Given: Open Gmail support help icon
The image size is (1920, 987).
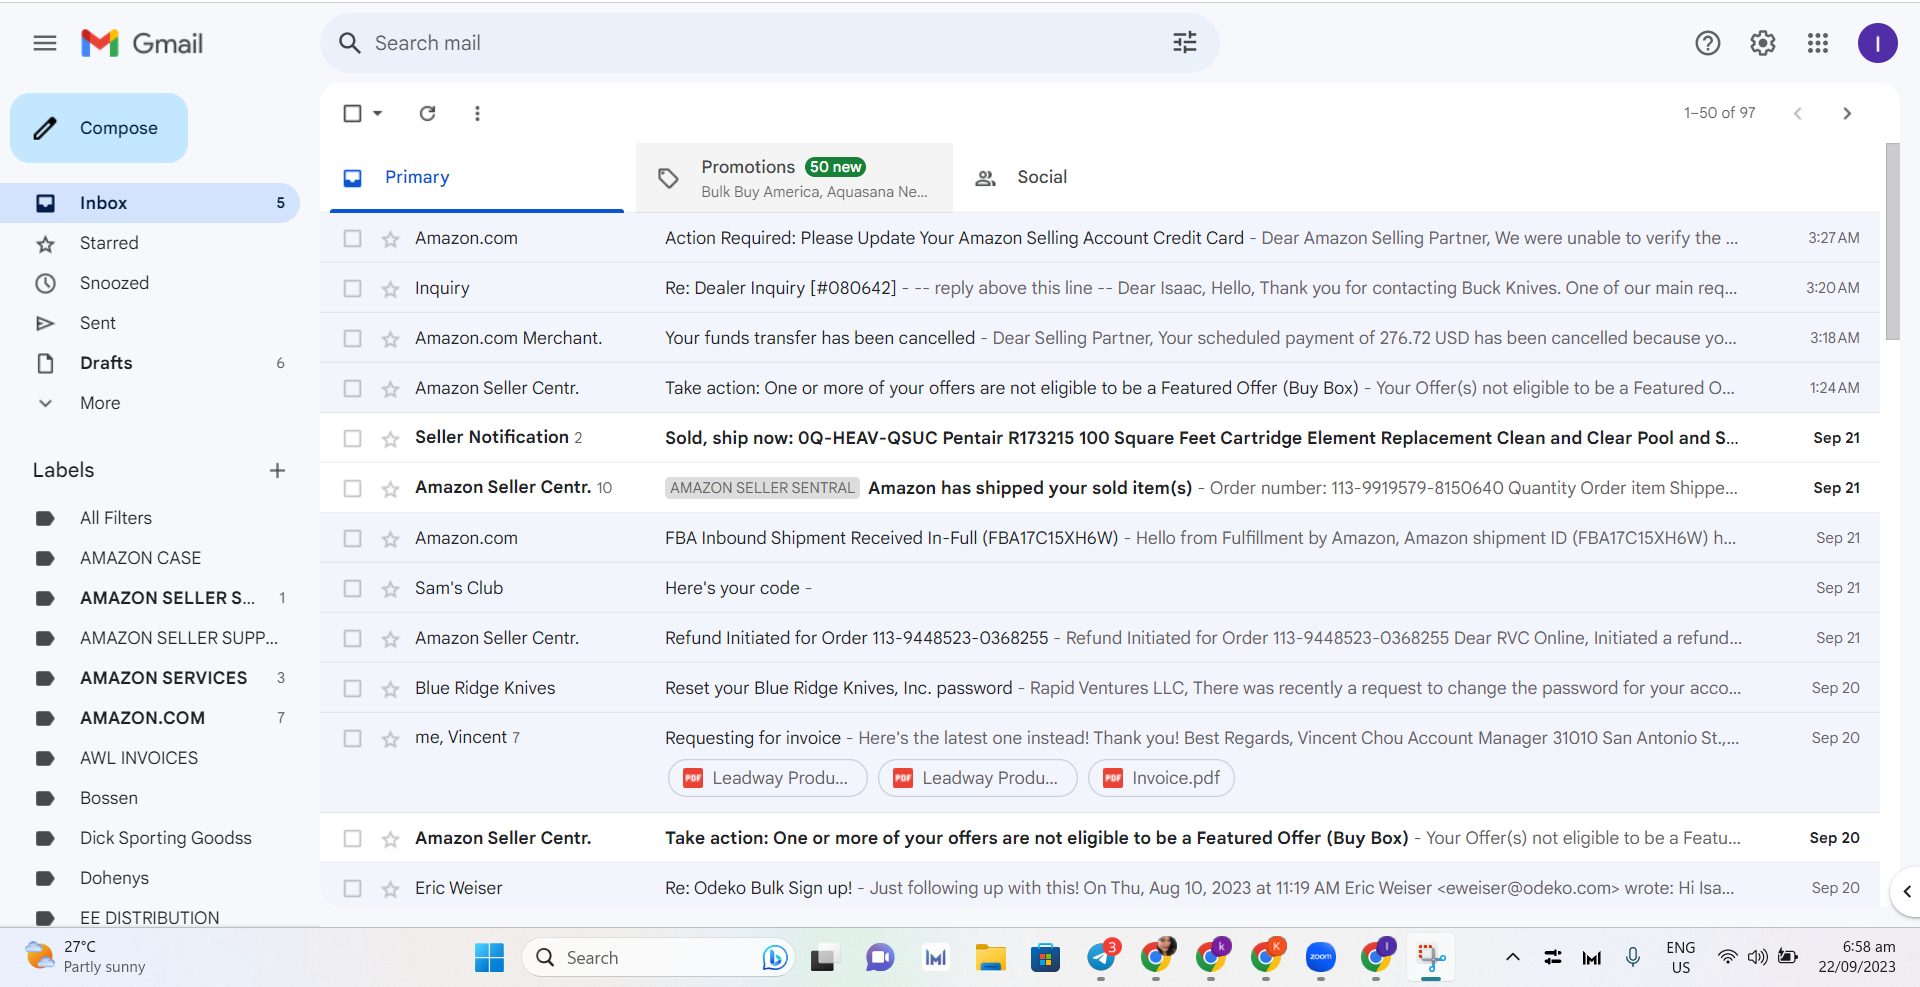Looking at the screenshot, I should point(1707,43).
